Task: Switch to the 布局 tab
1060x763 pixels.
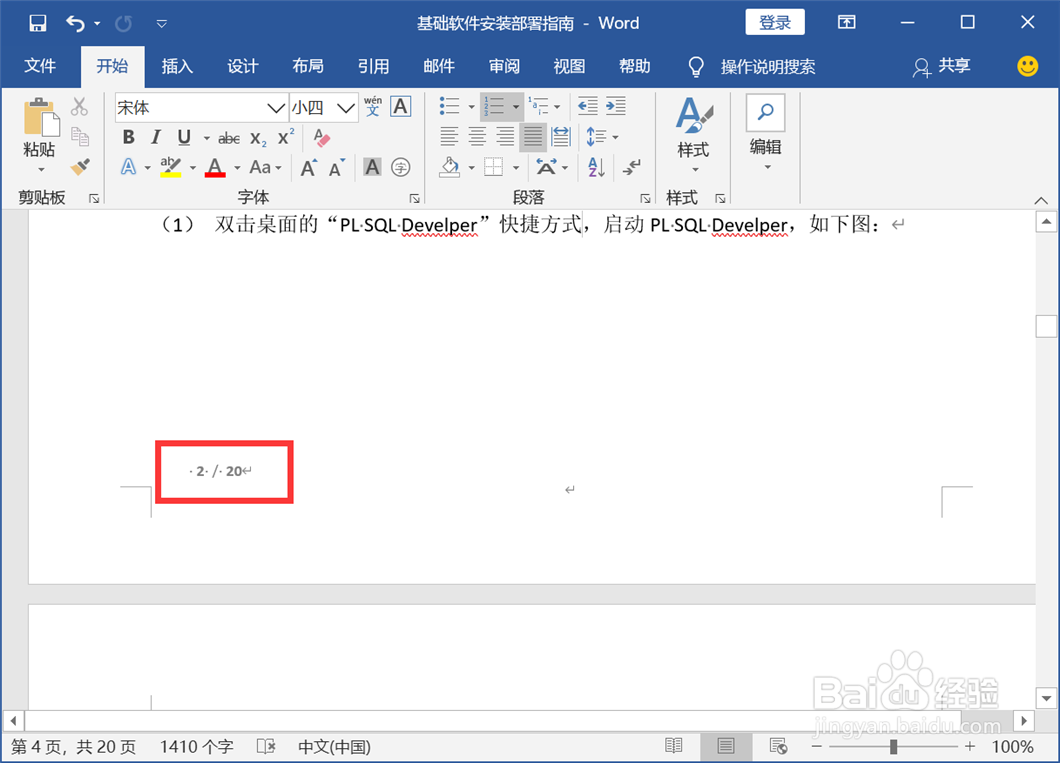Action: tap(308, 66)
